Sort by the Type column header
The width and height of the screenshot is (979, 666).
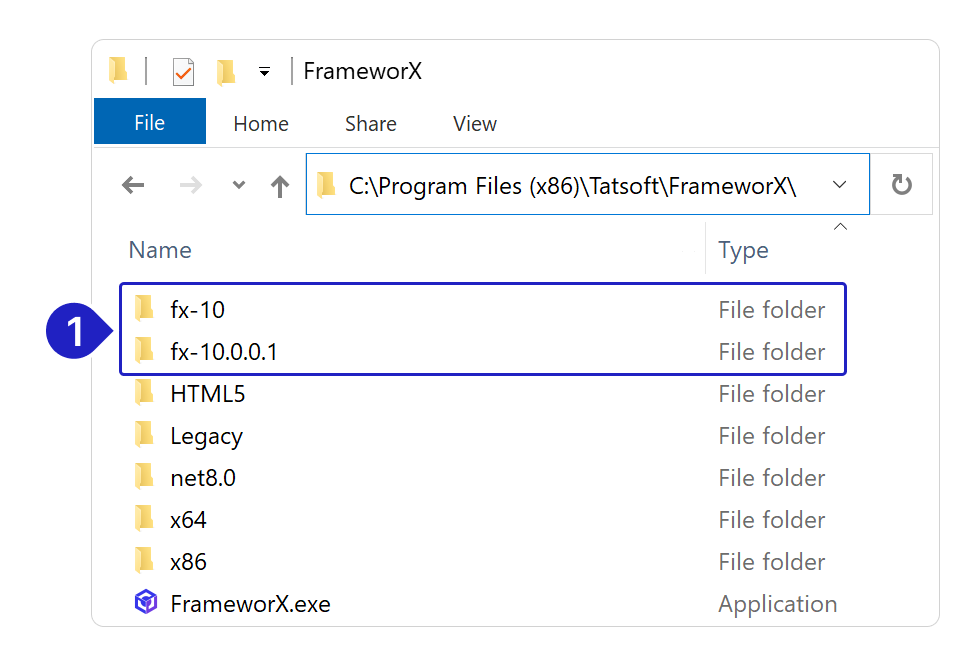tap(743, 250)
